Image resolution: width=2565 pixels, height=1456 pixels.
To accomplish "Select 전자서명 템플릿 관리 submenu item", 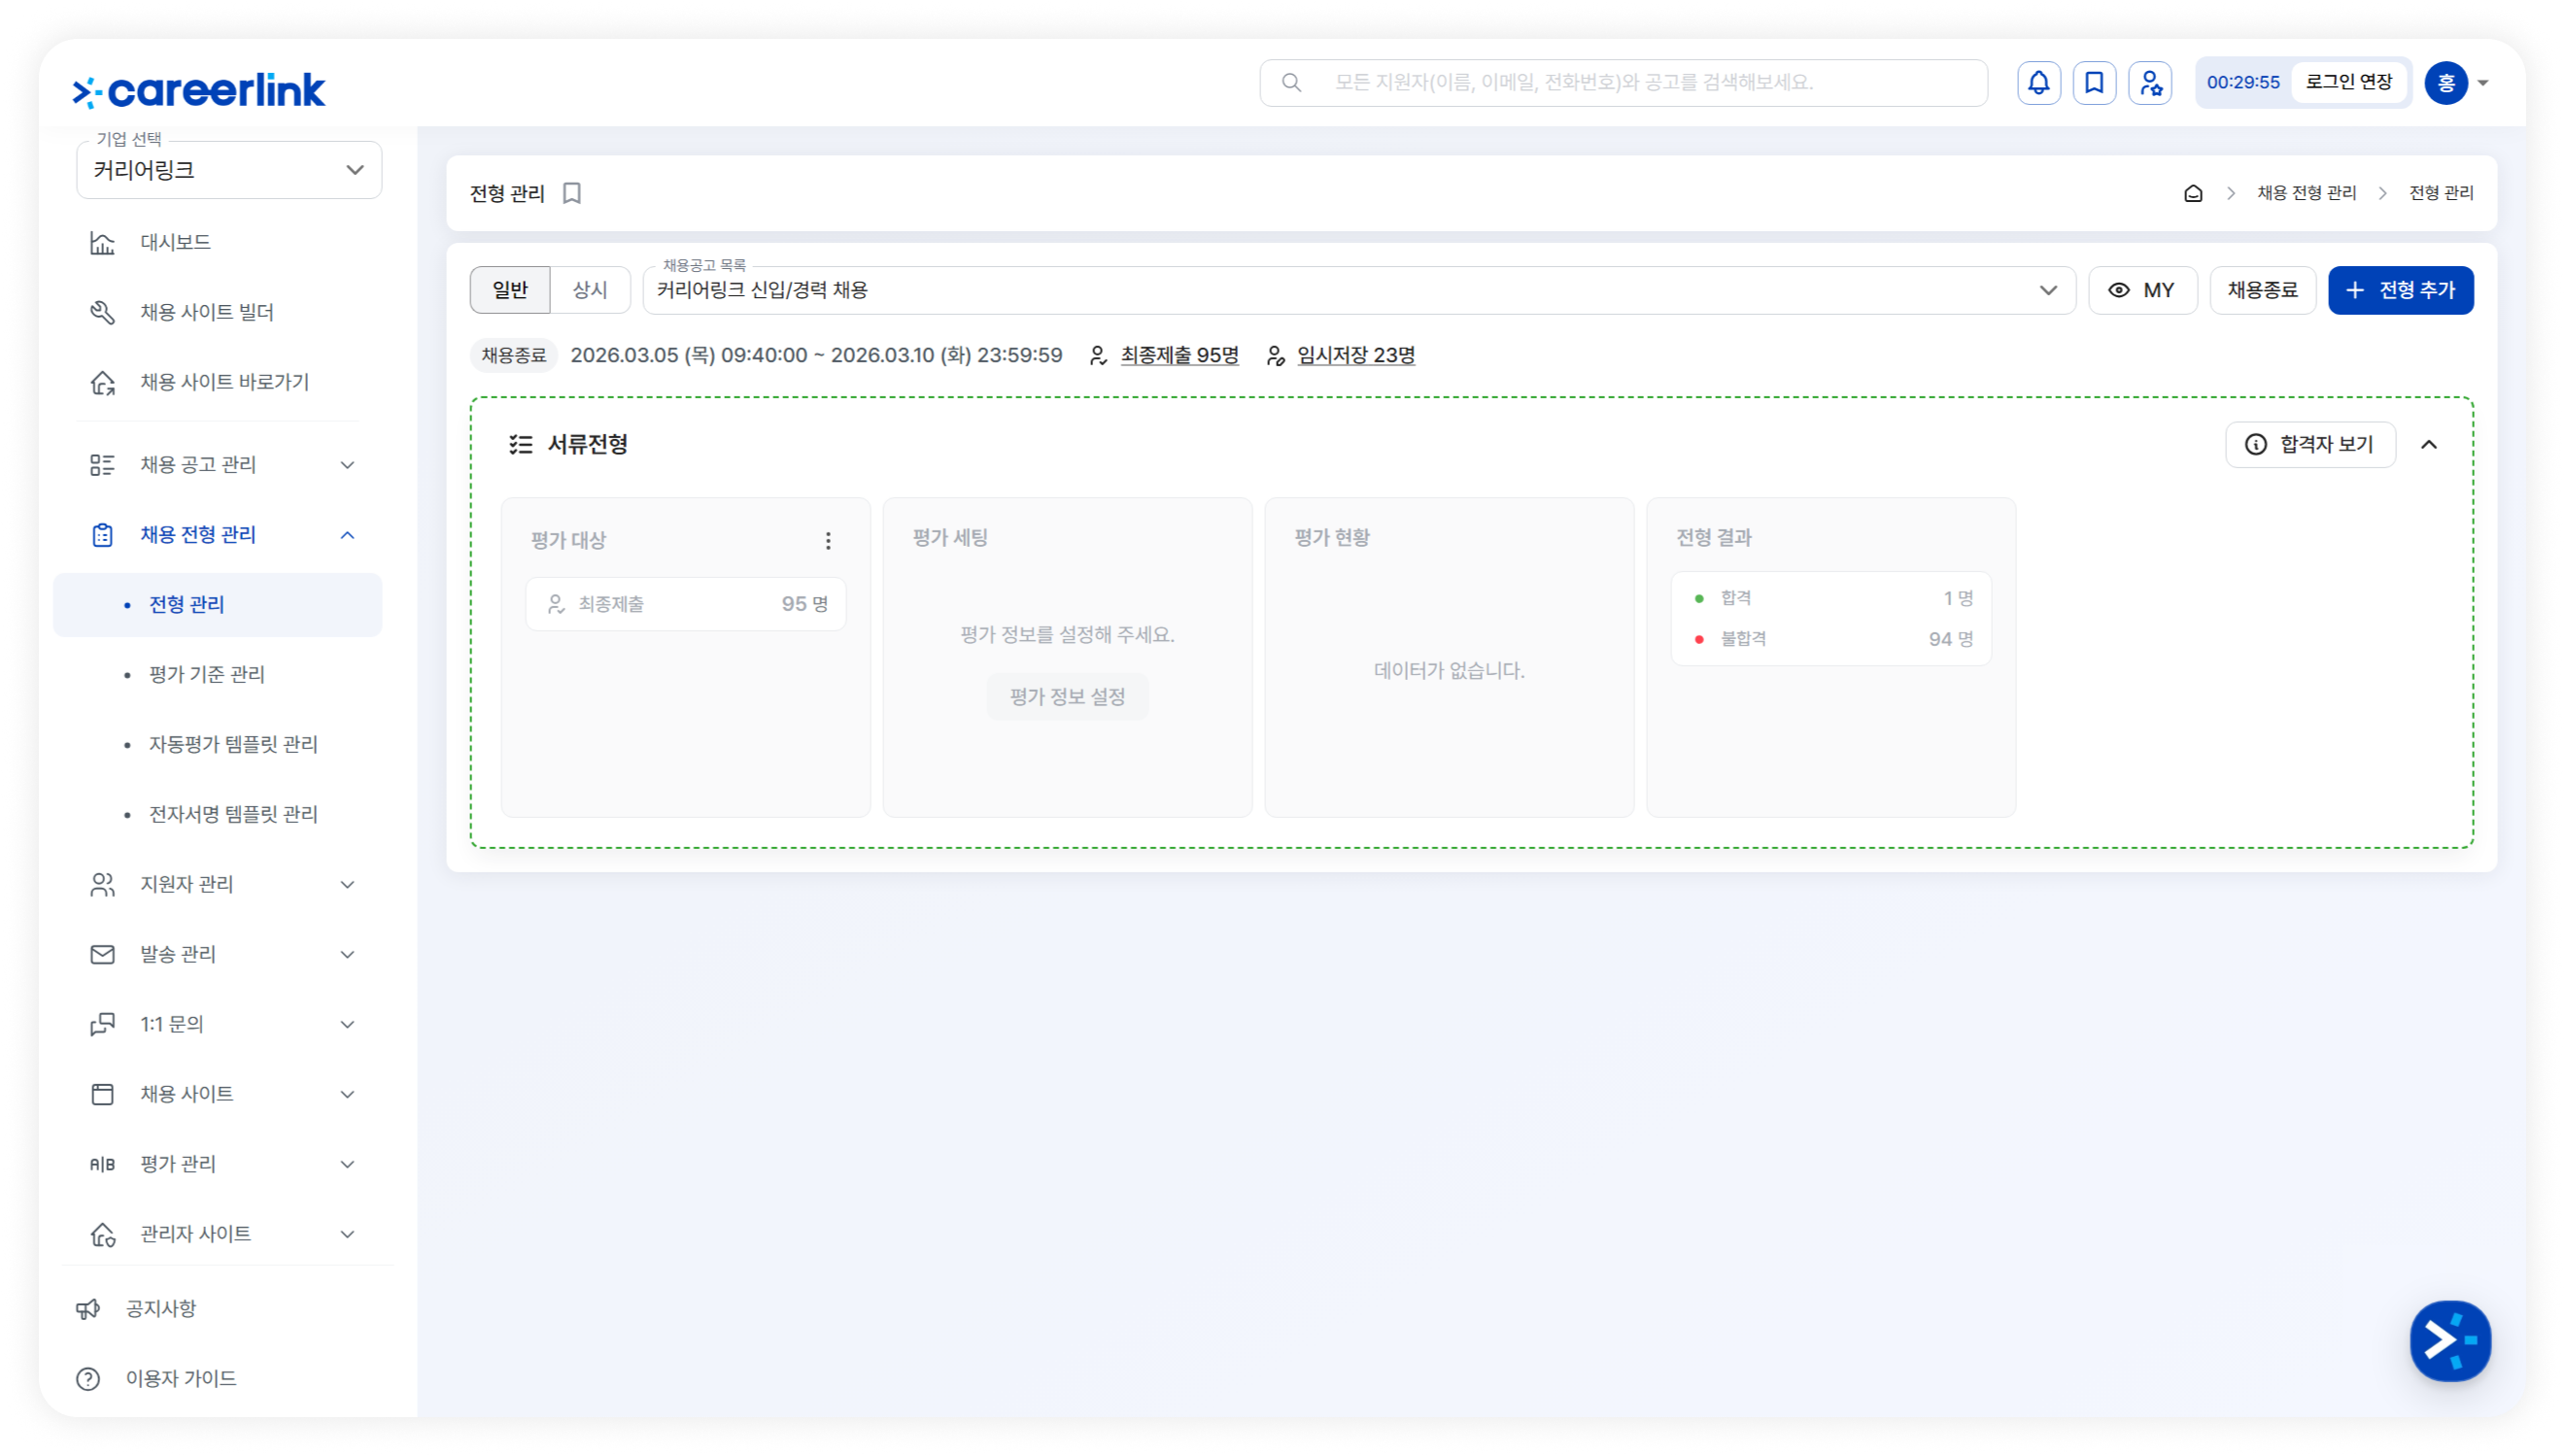I will tap(233, 814).
